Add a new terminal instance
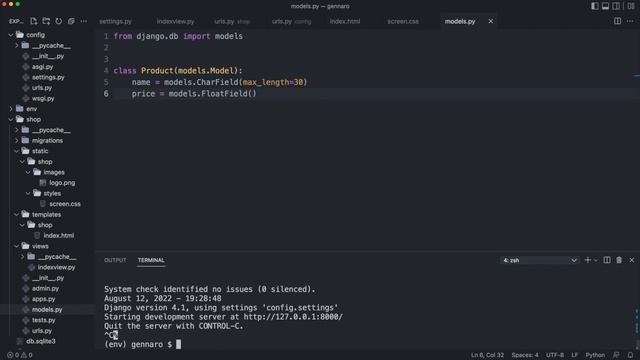This screenshot has height=360, width=640. tap(587, 260)
